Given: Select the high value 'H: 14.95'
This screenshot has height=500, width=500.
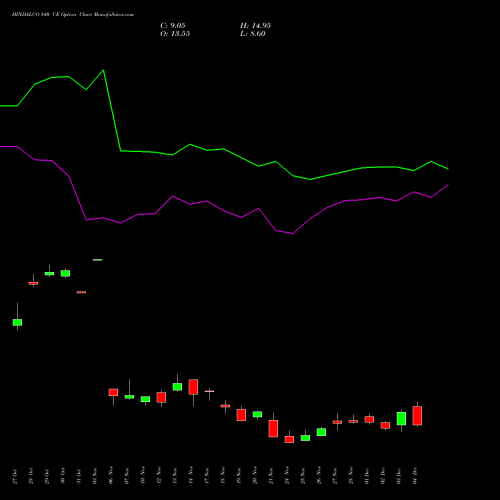Looking at the screenshot, I should point(255,26).
